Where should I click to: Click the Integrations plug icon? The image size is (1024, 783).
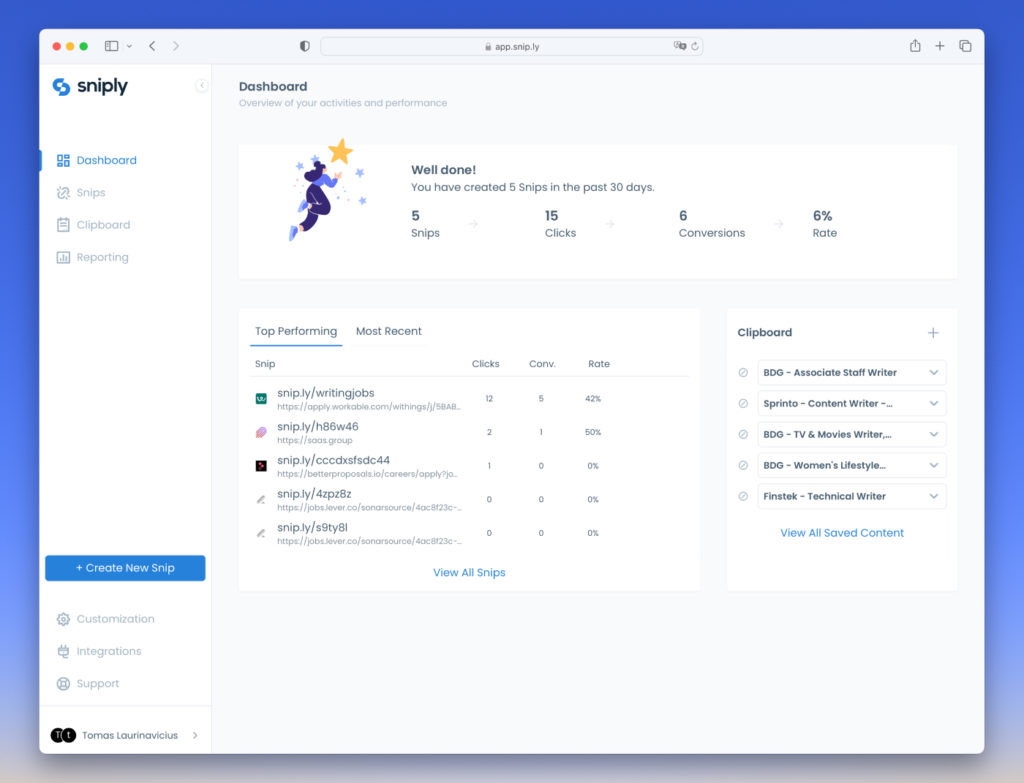[x=63, y=651]
